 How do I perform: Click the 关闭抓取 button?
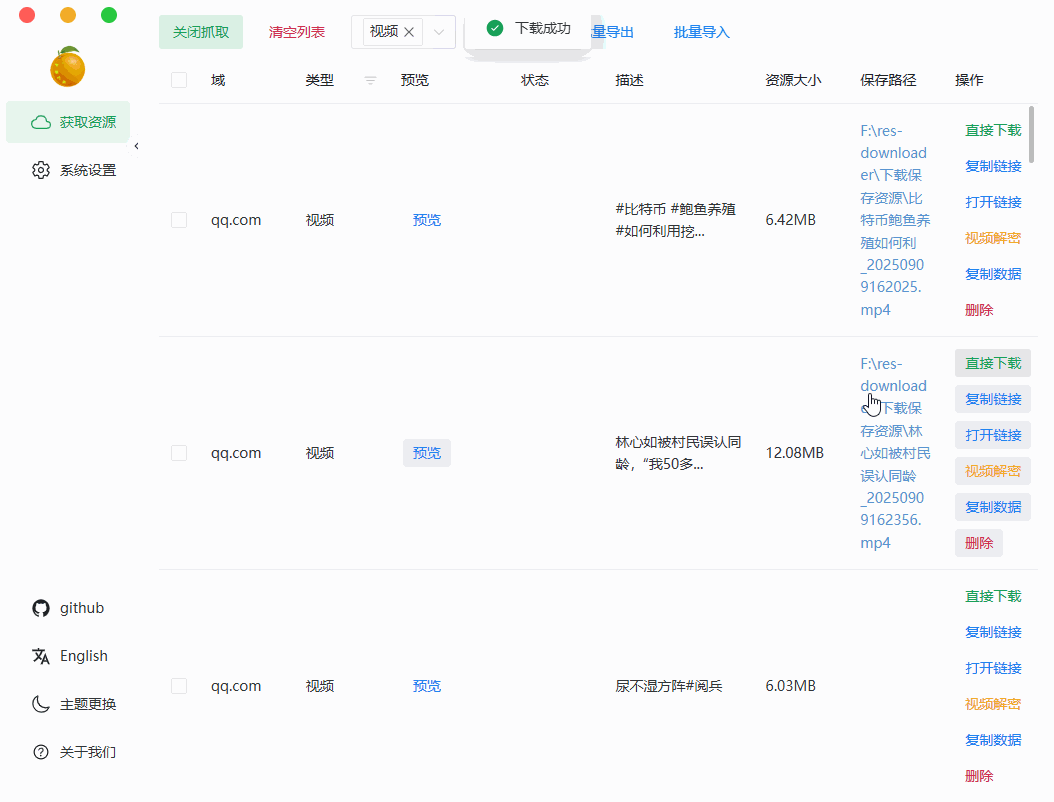click(199, 31)
